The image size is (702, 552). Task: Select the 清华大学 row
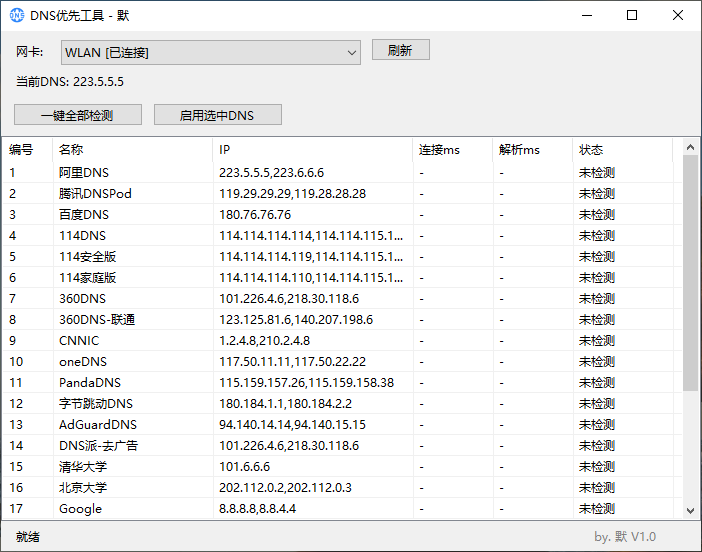point(342,467)
